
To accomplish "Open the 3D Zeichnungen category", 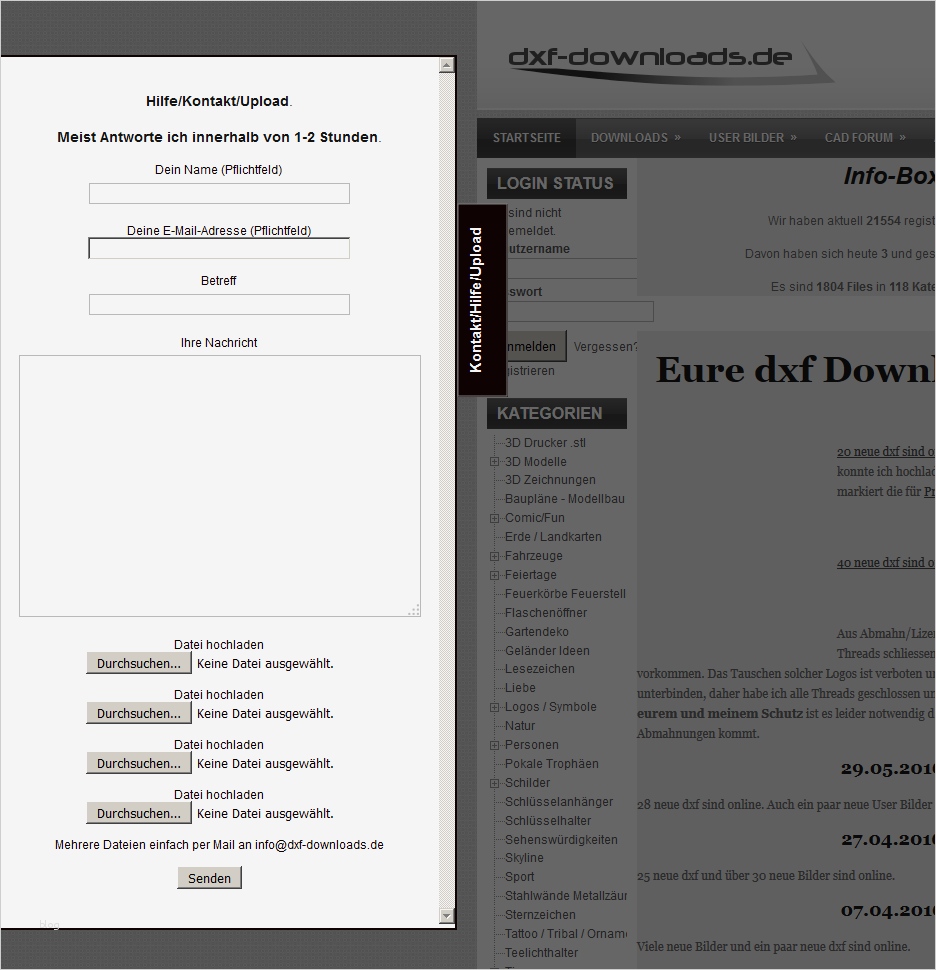I will (550, 479).
